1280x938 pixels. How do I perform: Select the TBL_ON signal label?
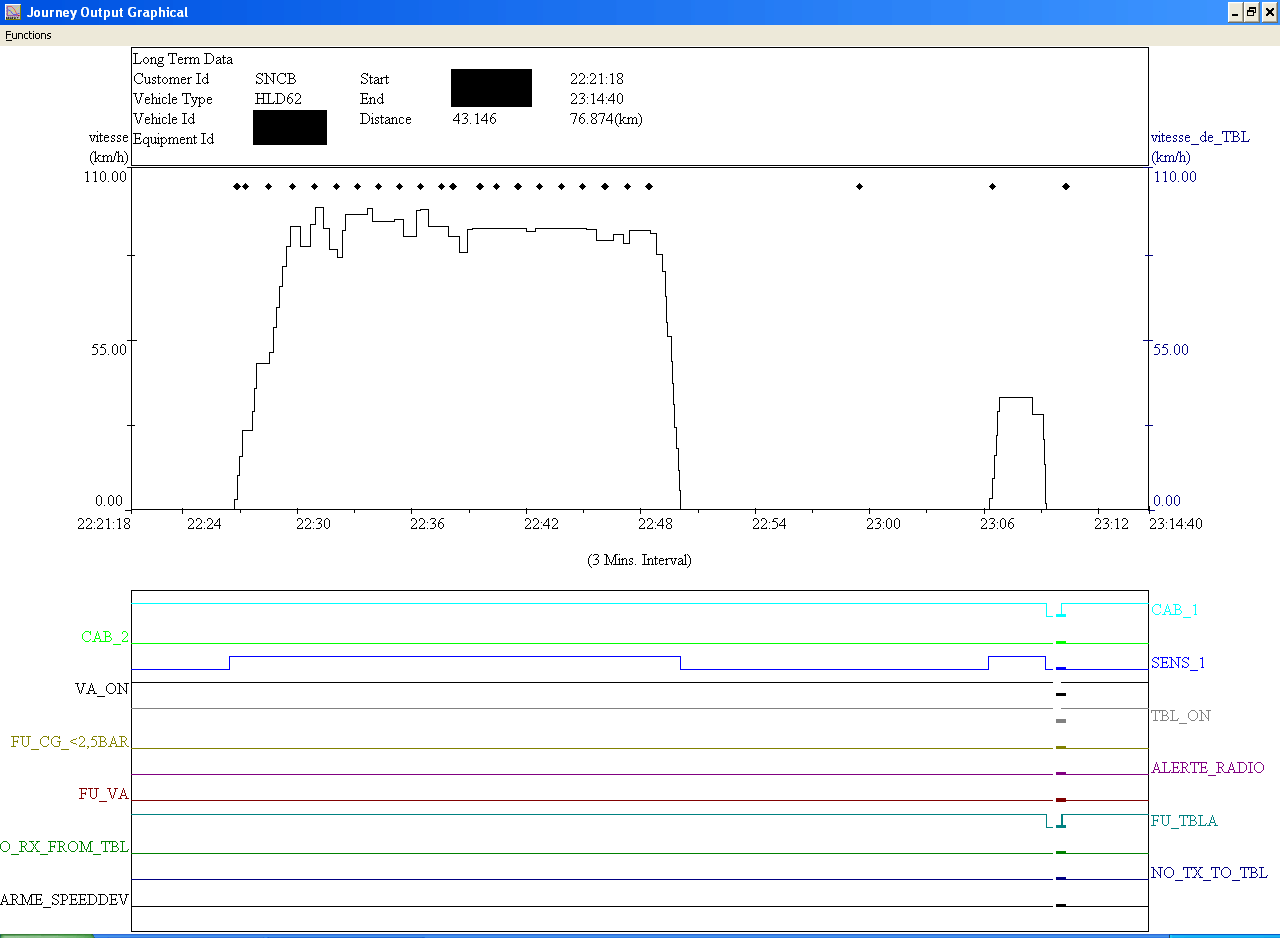(1180, 716)
